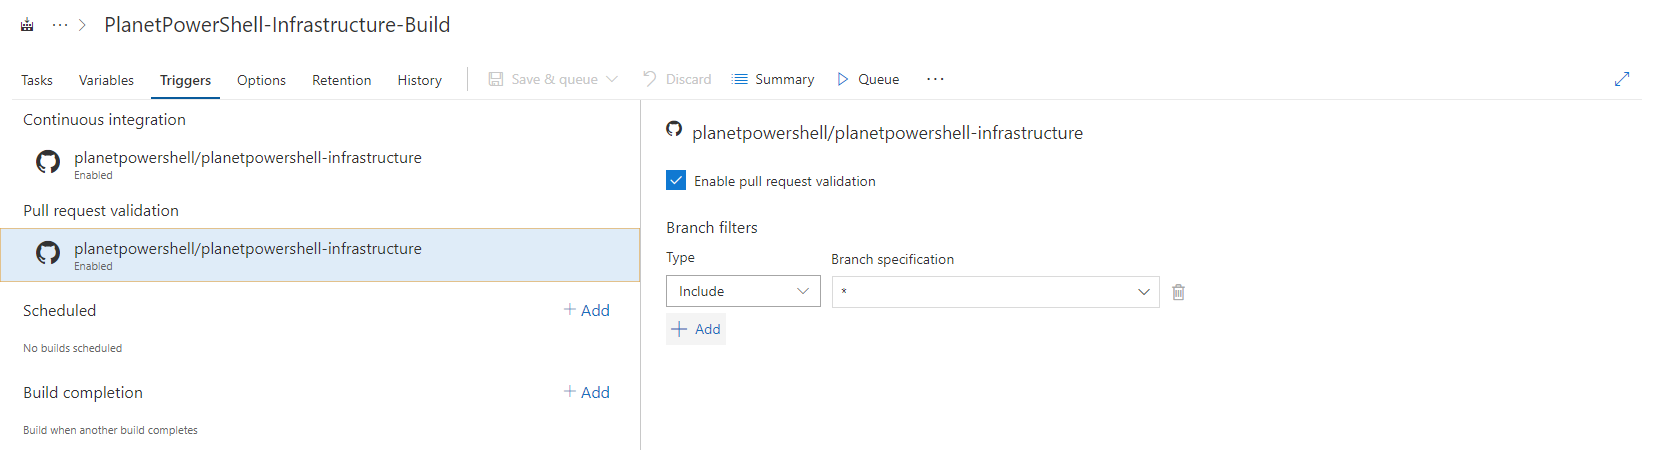
Task: Click the GitHub icon beside the right panel repository name
Action: coord(674,129)
